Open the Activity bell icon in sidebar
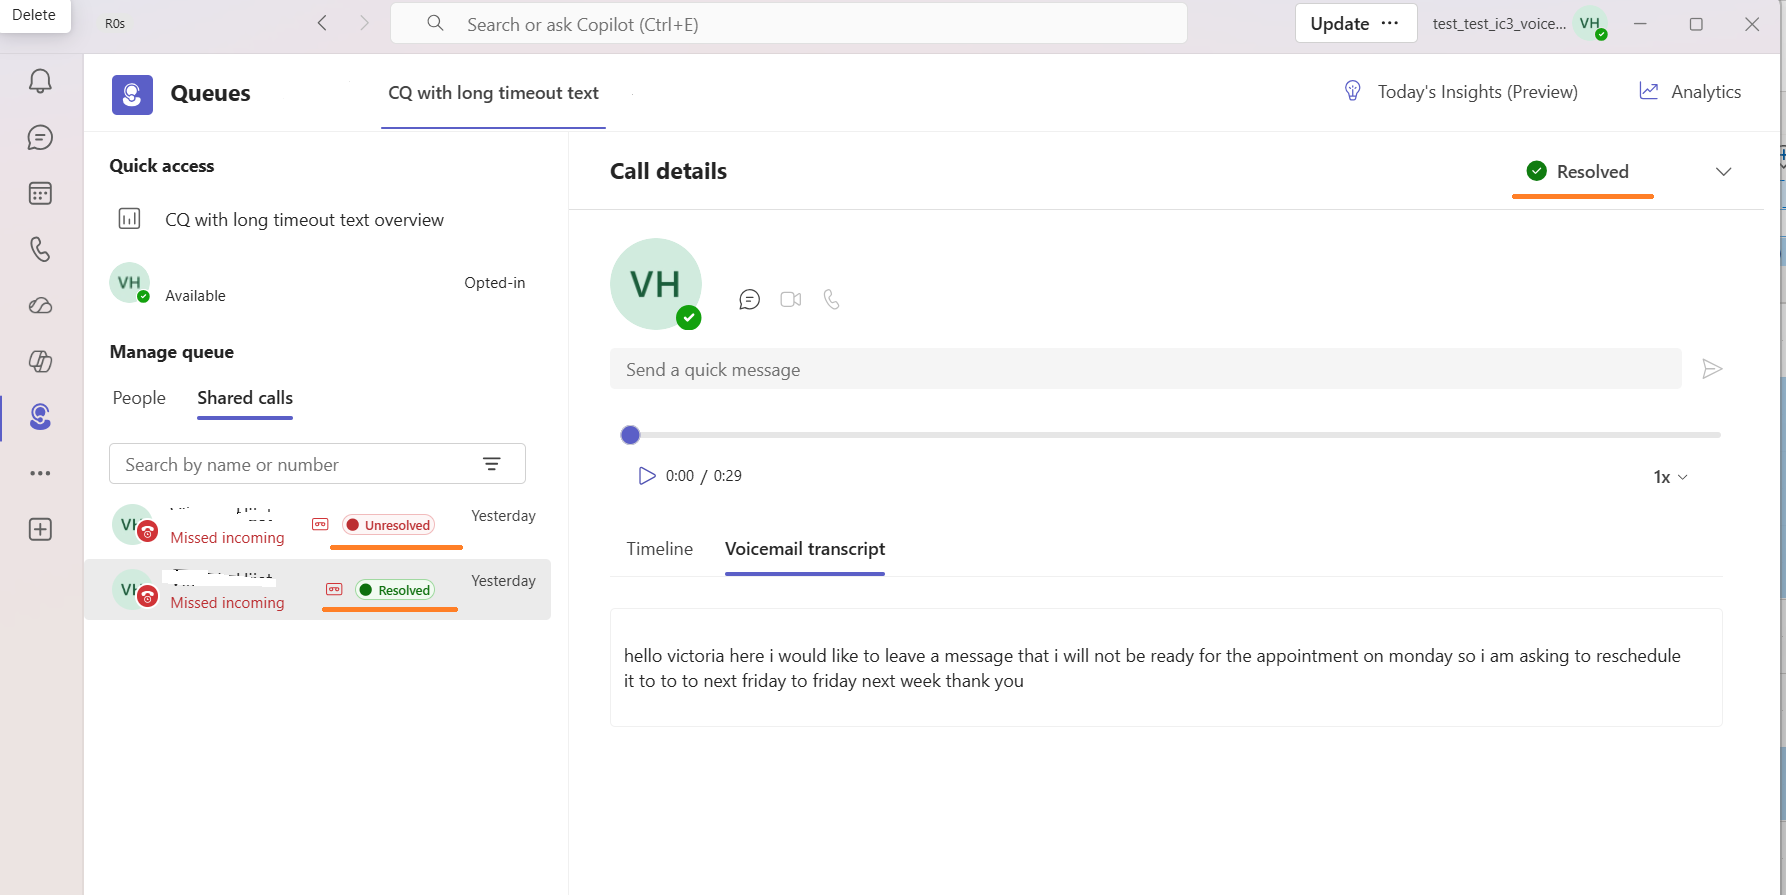Image resolution: width=1786 pixels, height=895 pixels. click(40, 81)
